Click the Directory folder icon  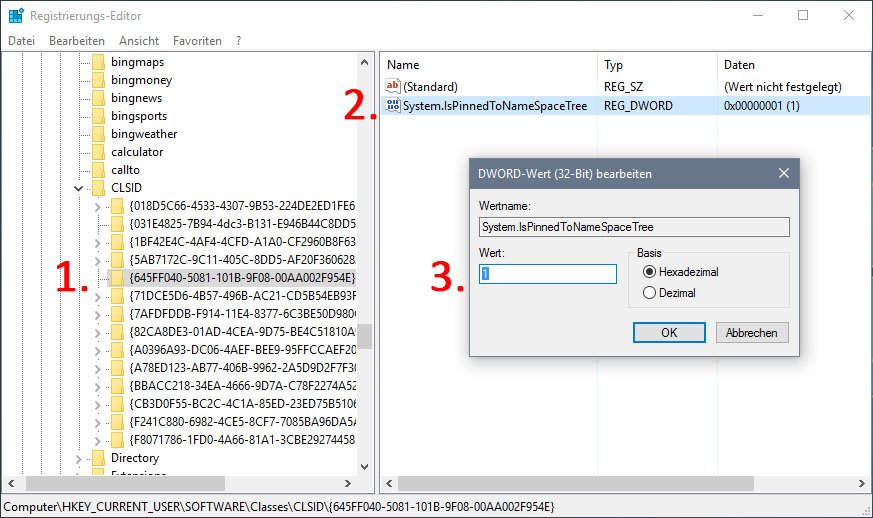point(98,458)
